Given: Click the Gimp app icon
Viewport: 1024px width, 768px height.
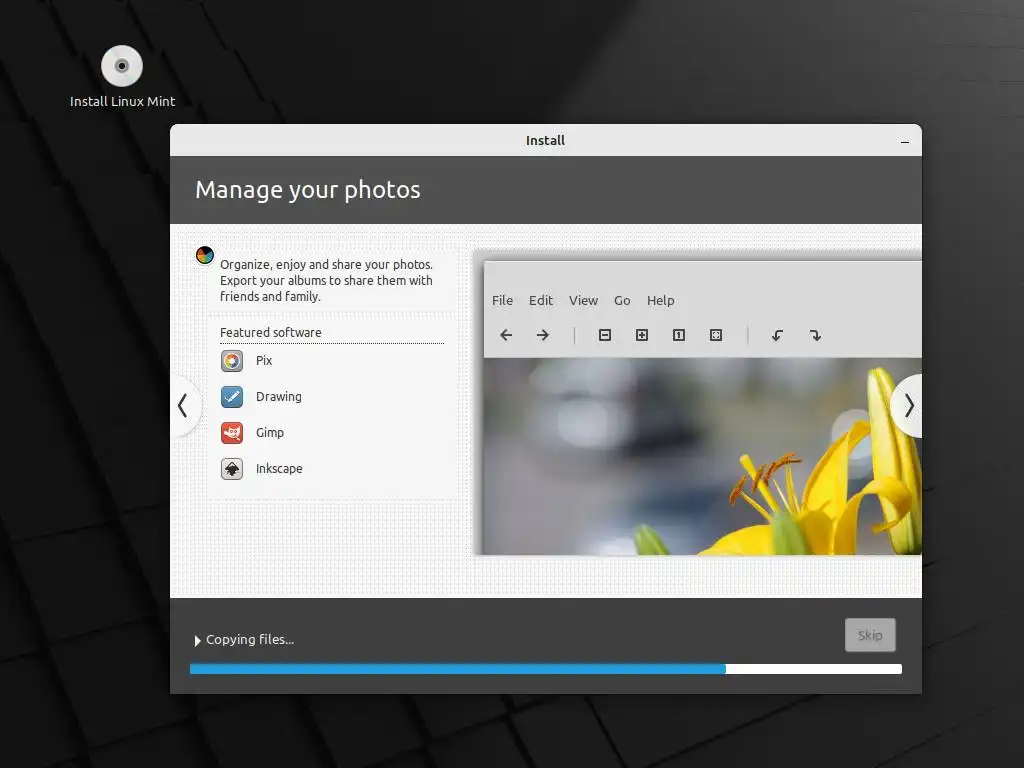Looking at the screenshot, I should [232, 432].
